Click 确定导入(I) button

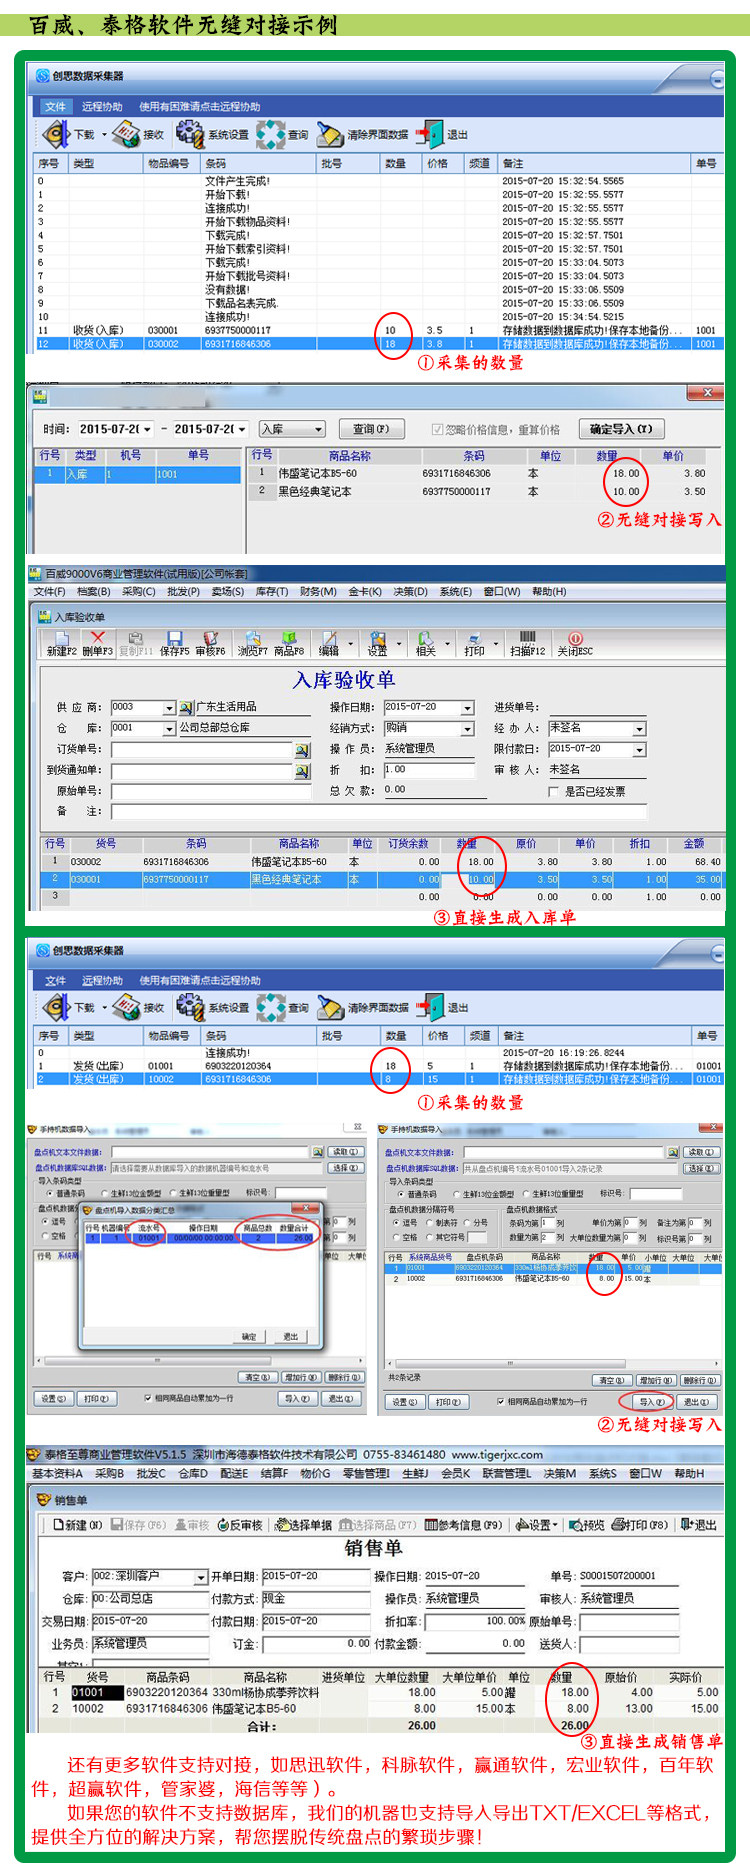tap(621, 429)
